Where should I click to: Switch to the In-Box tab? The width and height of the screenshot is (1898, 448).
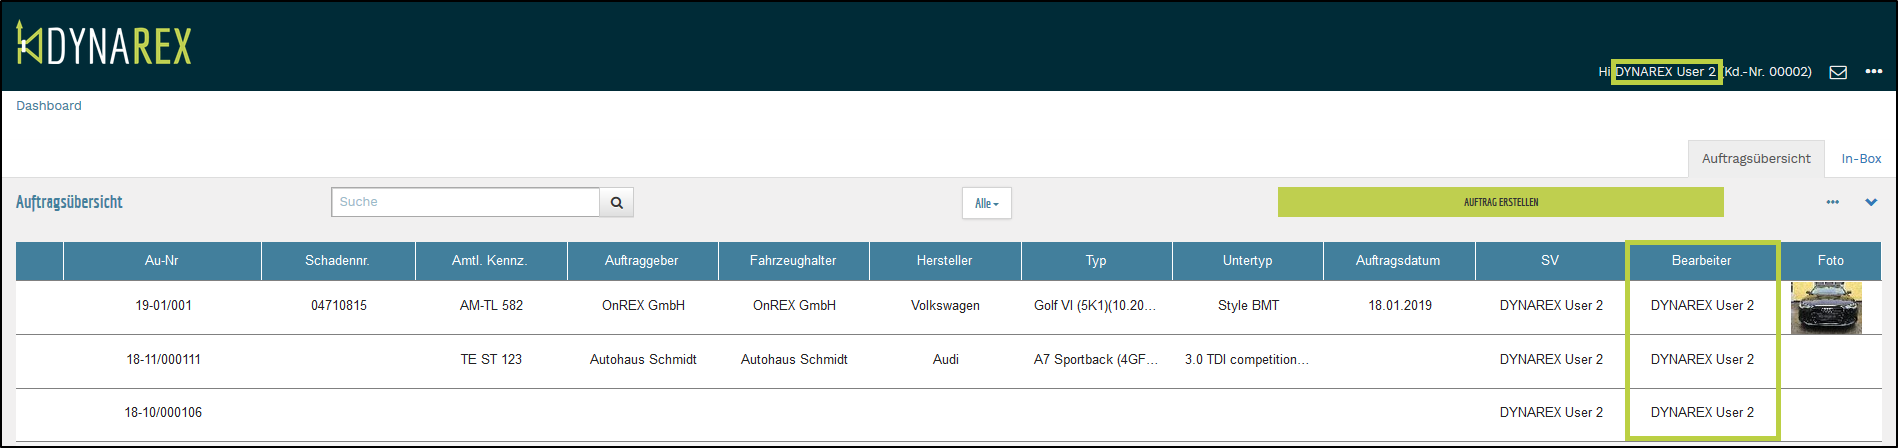(x=1861, y=159)
